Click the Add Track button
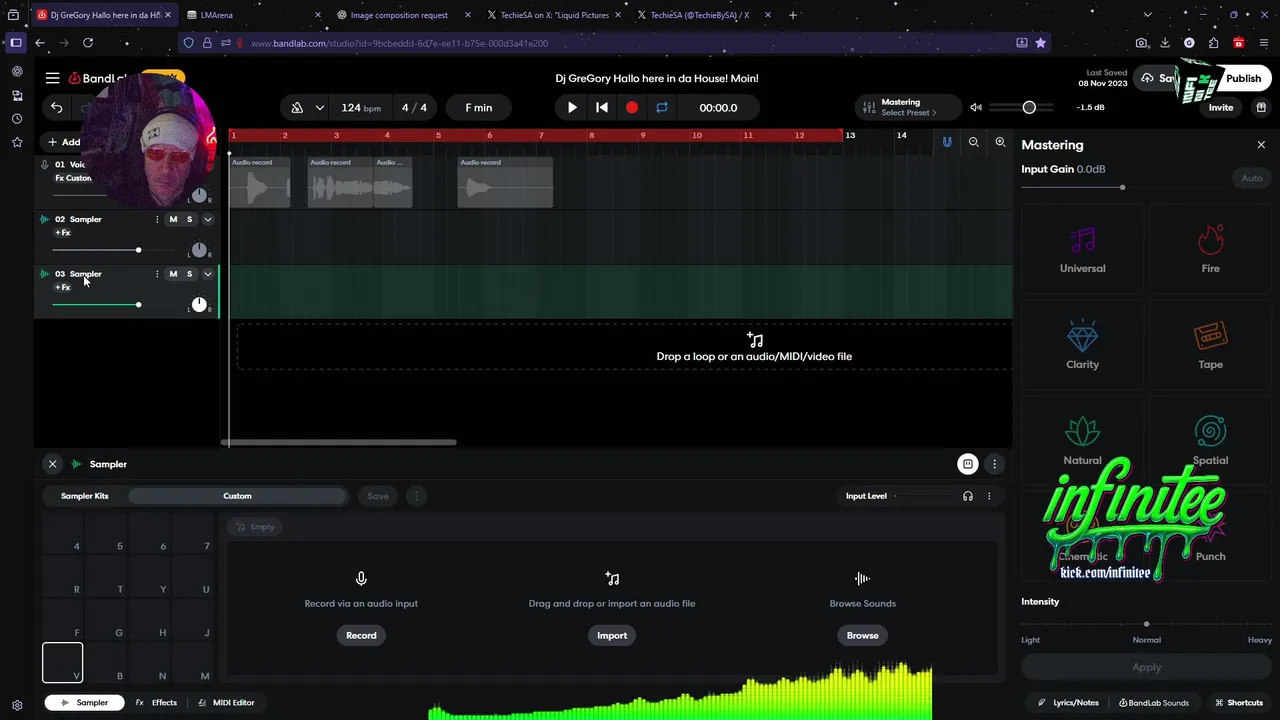This screenshot has height=720, width=1280. tap(64, 142)
